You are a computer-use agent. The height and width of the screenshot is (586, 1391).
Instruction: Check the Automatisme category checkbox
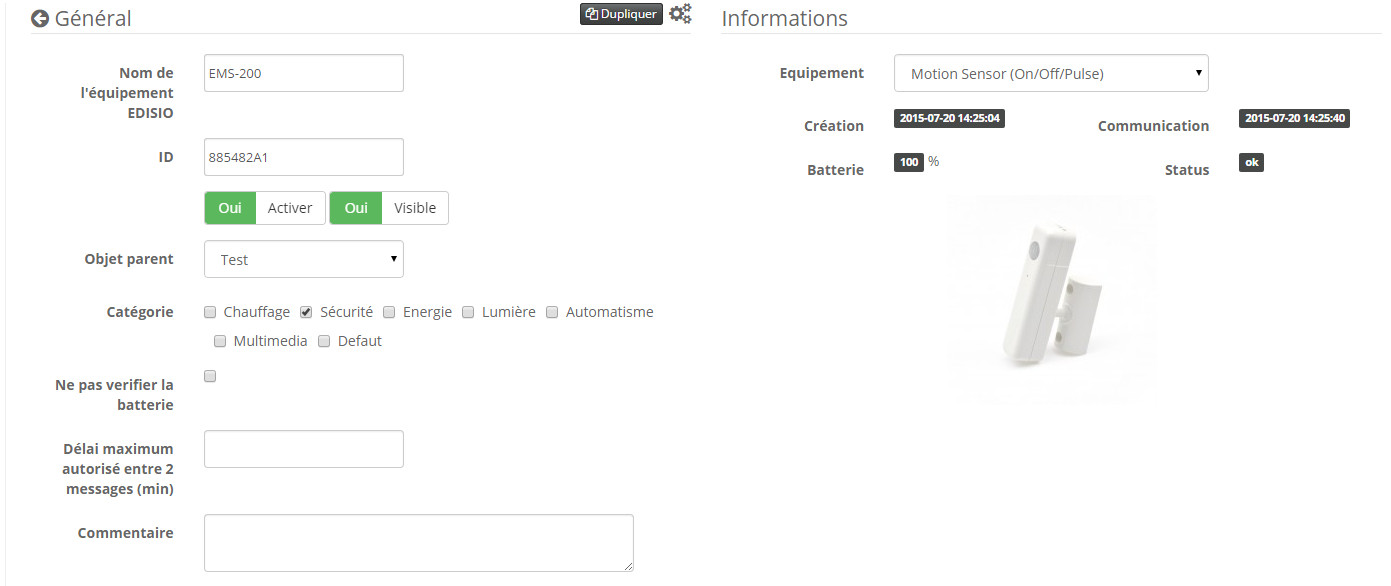pos(552,312)
